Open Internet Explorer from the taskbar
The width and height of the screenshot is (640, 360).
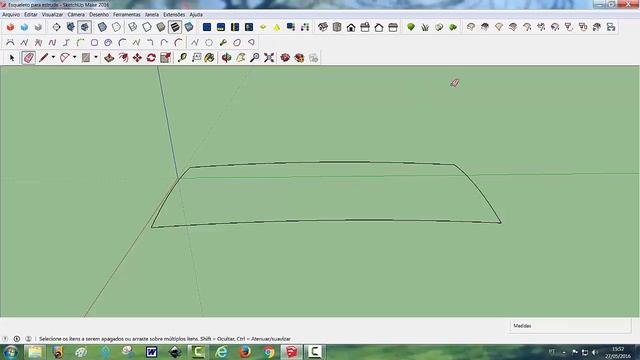click(222, 352)
